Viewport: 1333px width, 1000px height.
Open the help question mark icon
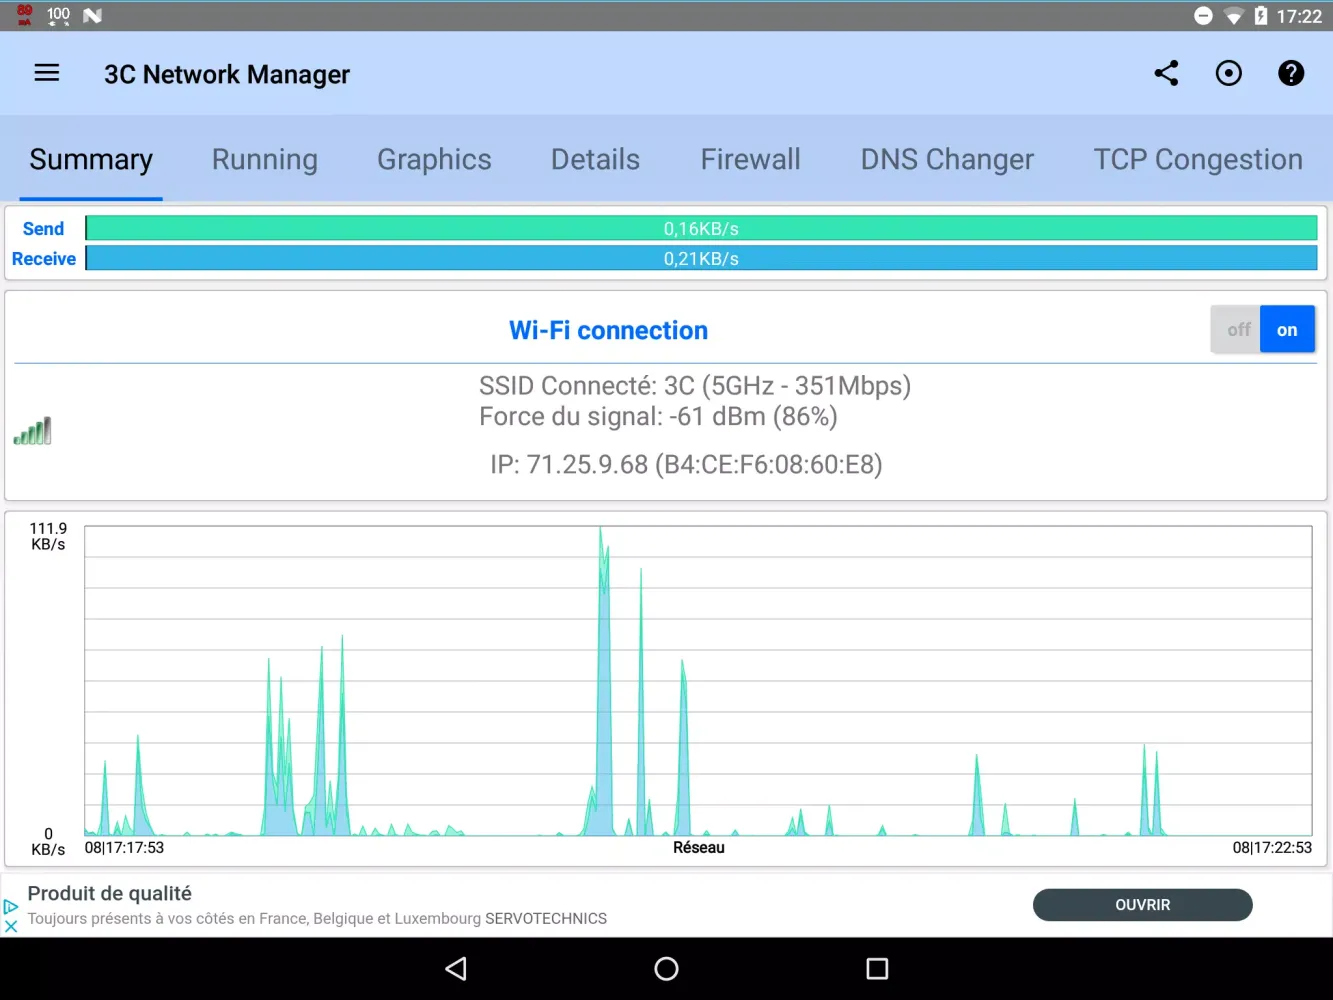pyautogui.click(x=1291, y=73)
